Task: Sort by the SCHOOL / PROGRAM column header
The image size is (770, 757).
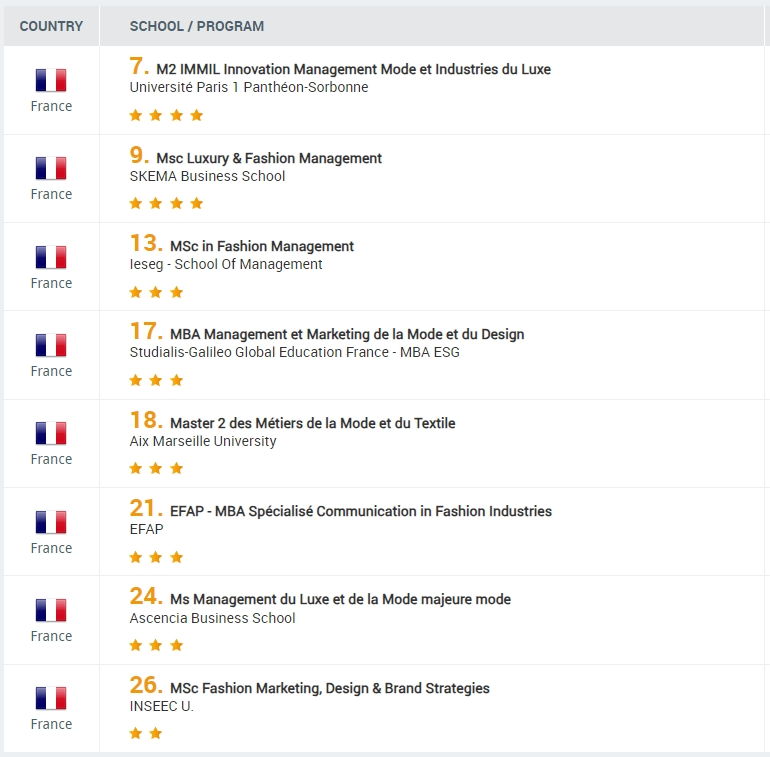Action: [197, 26]
